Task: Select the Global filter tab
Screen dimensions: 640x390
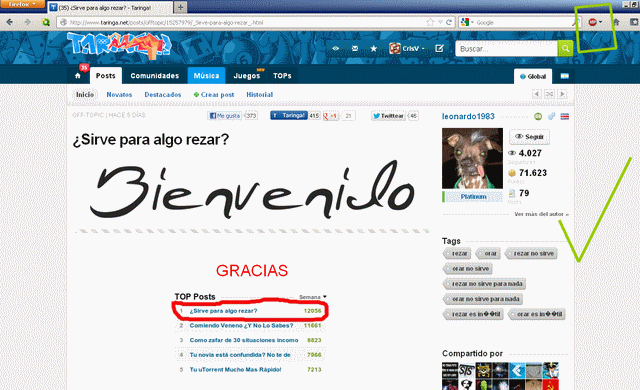Action: pos(533,76)
